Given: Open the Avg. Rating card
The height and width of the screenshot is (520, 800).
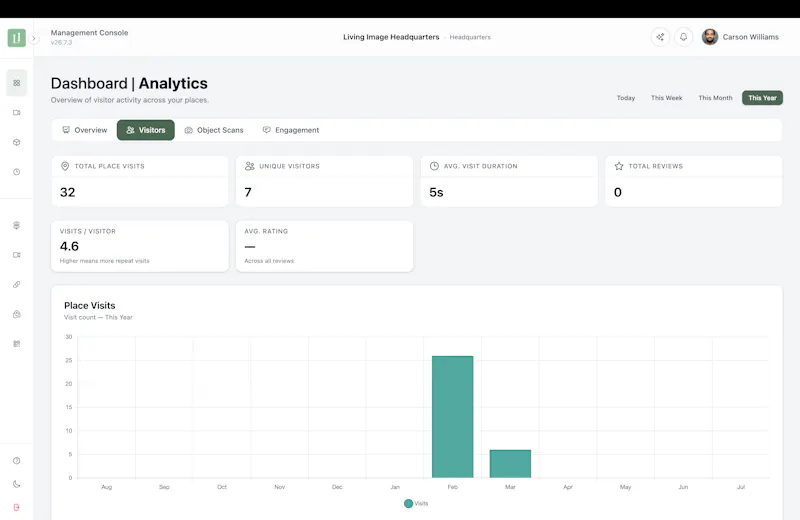Looking at the screenshot, I should tap(324, 246).
